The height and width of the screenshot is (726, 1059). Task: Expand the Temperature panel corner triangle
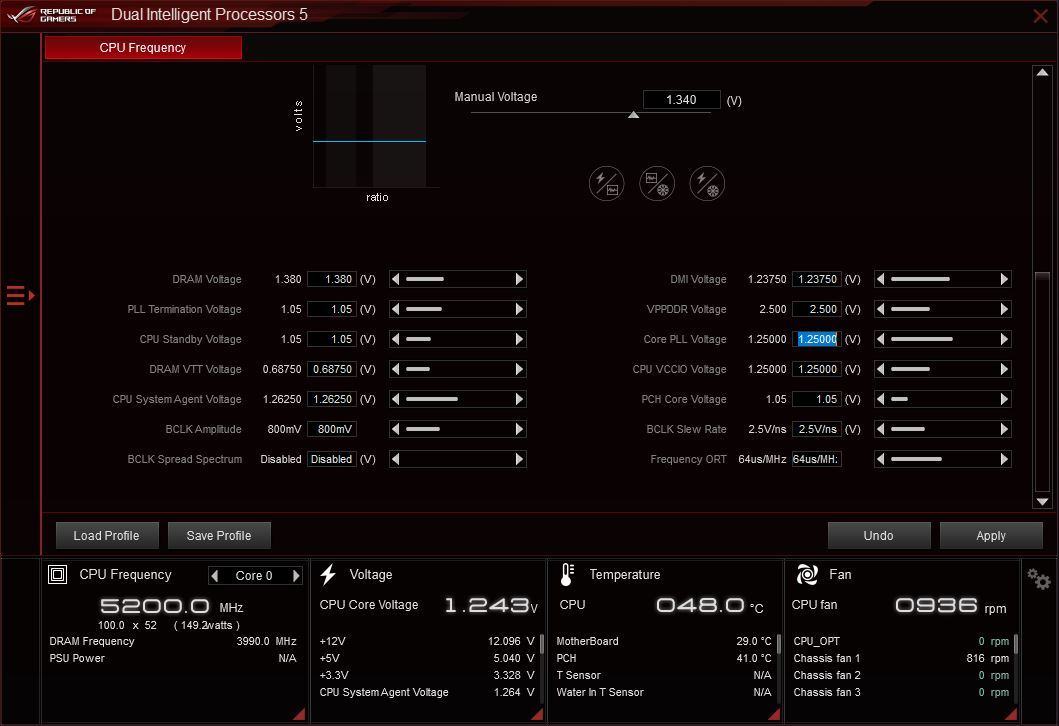[775, 714]
